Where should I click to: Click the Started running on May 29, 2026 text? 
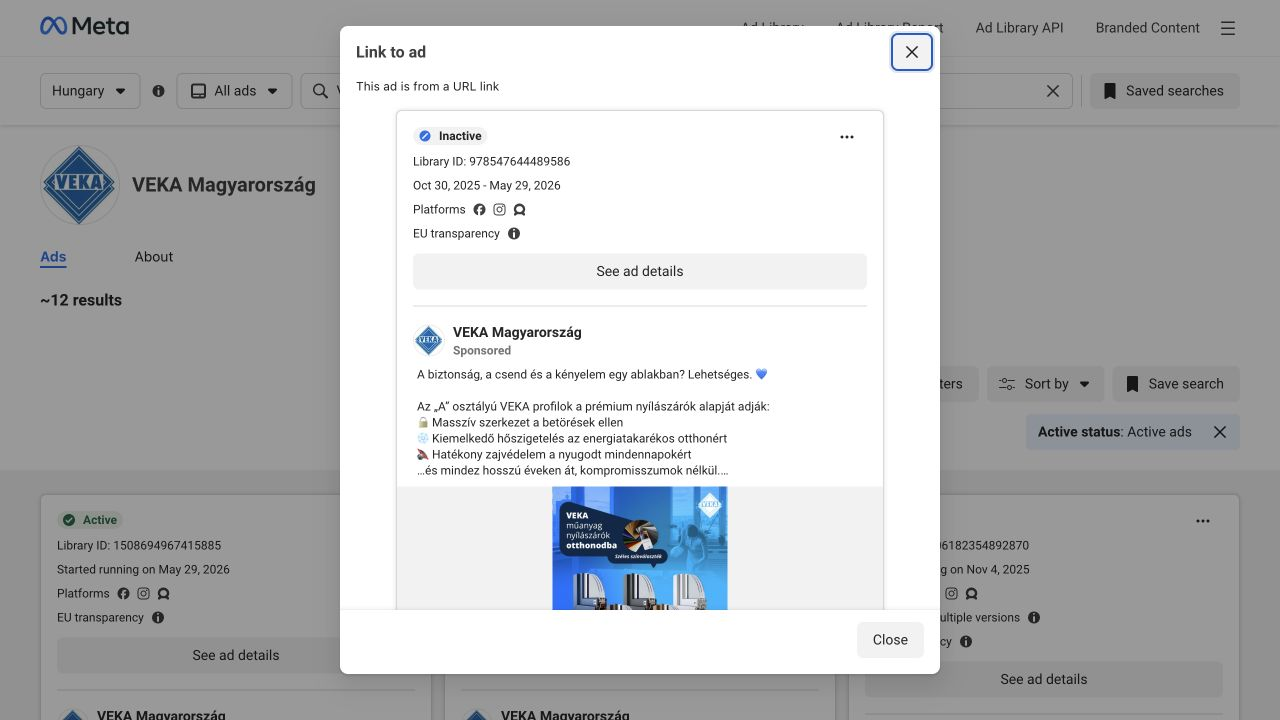point(143,569)
